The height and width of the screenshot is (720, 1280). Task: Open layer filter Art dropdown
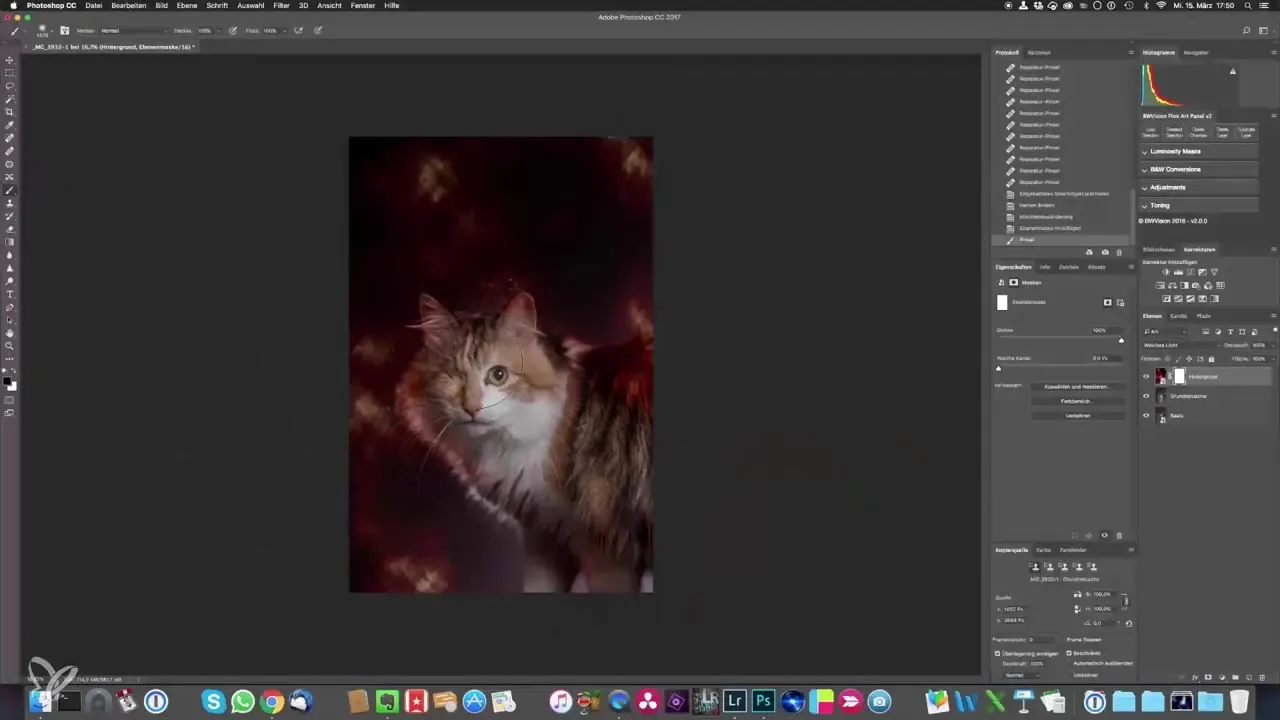(x=1168, y=331)
